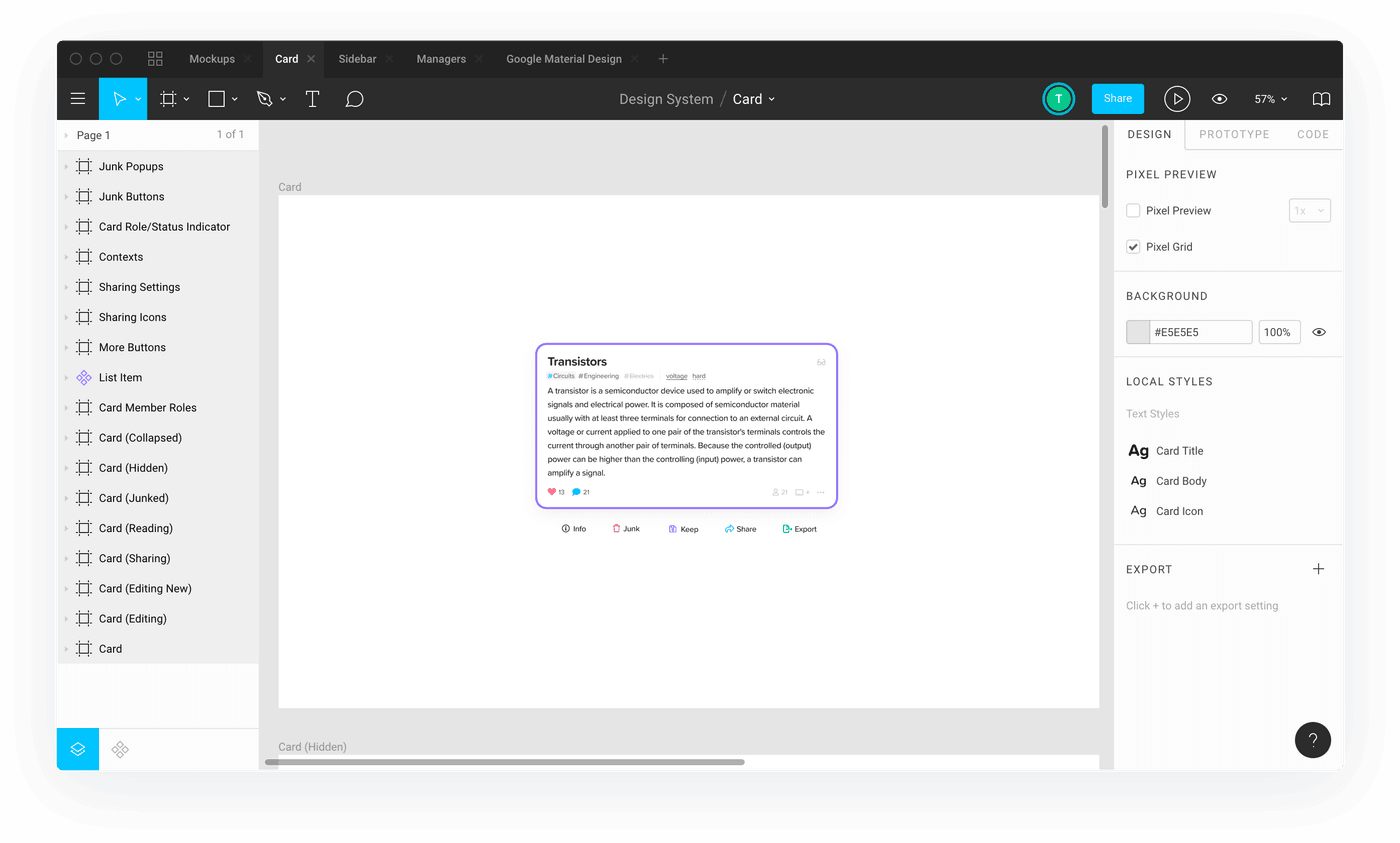Select the Text tool
This screenshot has width=1400, height=843.
point(310,98)
